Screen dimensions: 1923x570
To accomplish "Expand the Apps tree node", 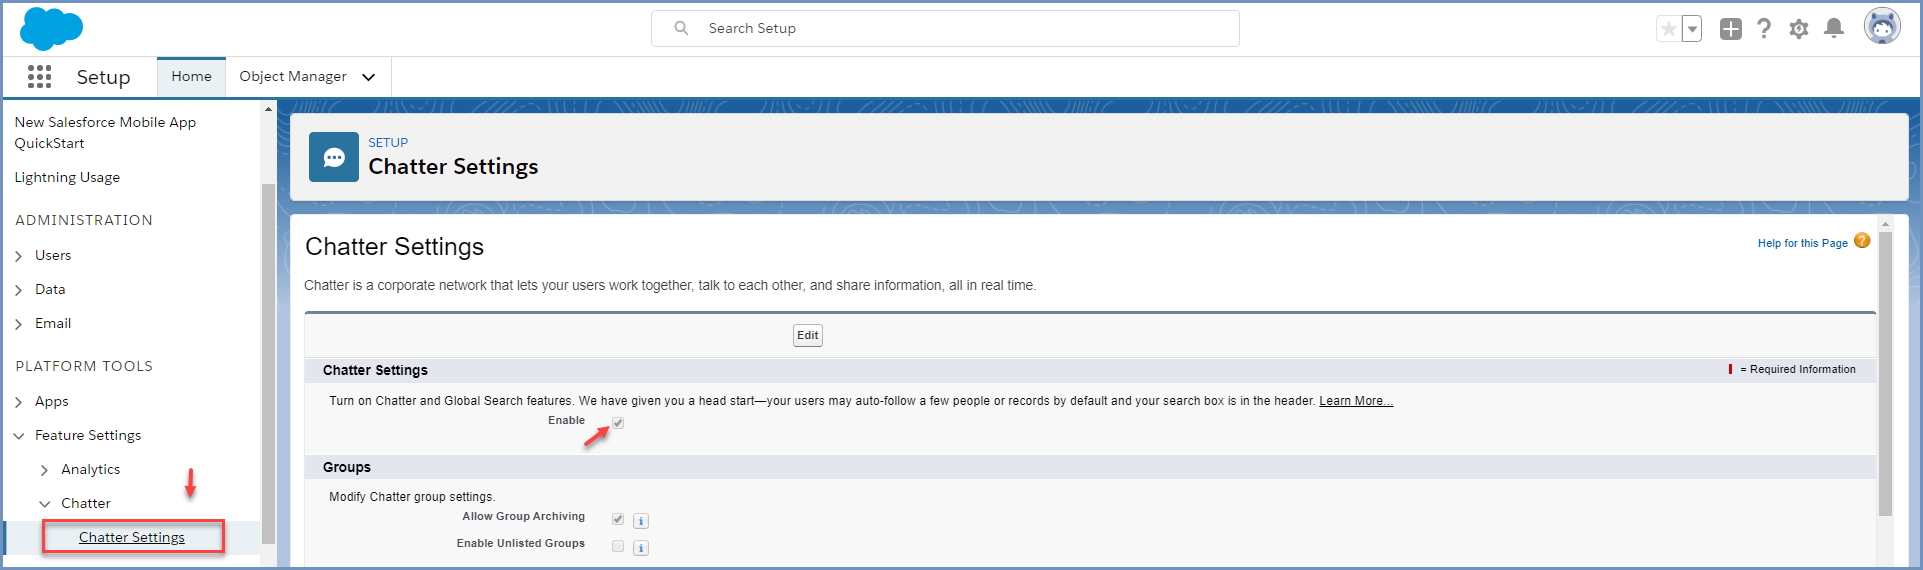I will coord(19,402).
